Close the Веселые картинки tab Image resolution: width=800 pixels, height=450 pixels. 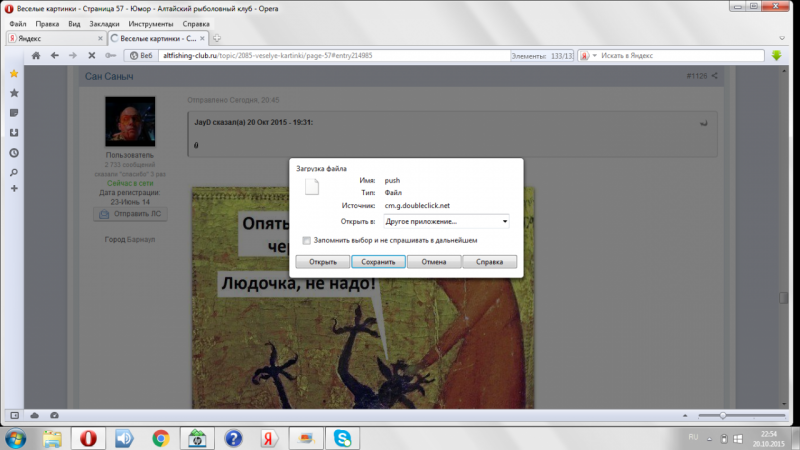[203, 38]
